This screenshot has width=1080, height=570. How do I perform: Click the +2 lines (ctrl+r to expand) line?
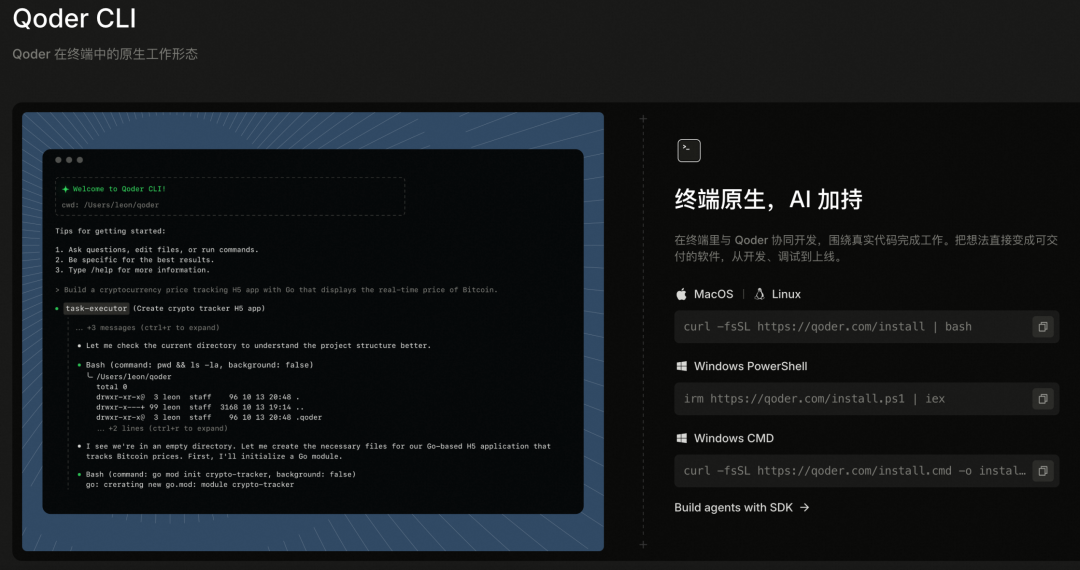tap(162, 428)
